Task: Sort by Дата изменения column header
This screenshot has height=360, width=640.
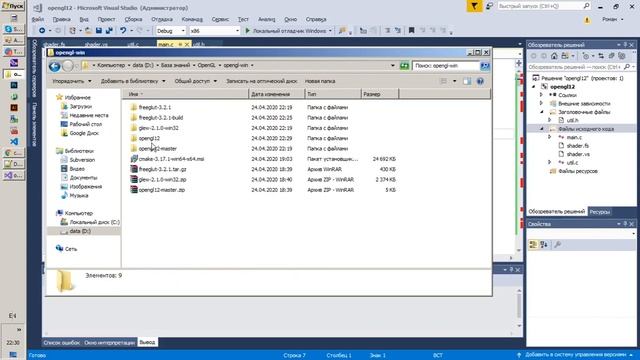Action: point(277,94)
